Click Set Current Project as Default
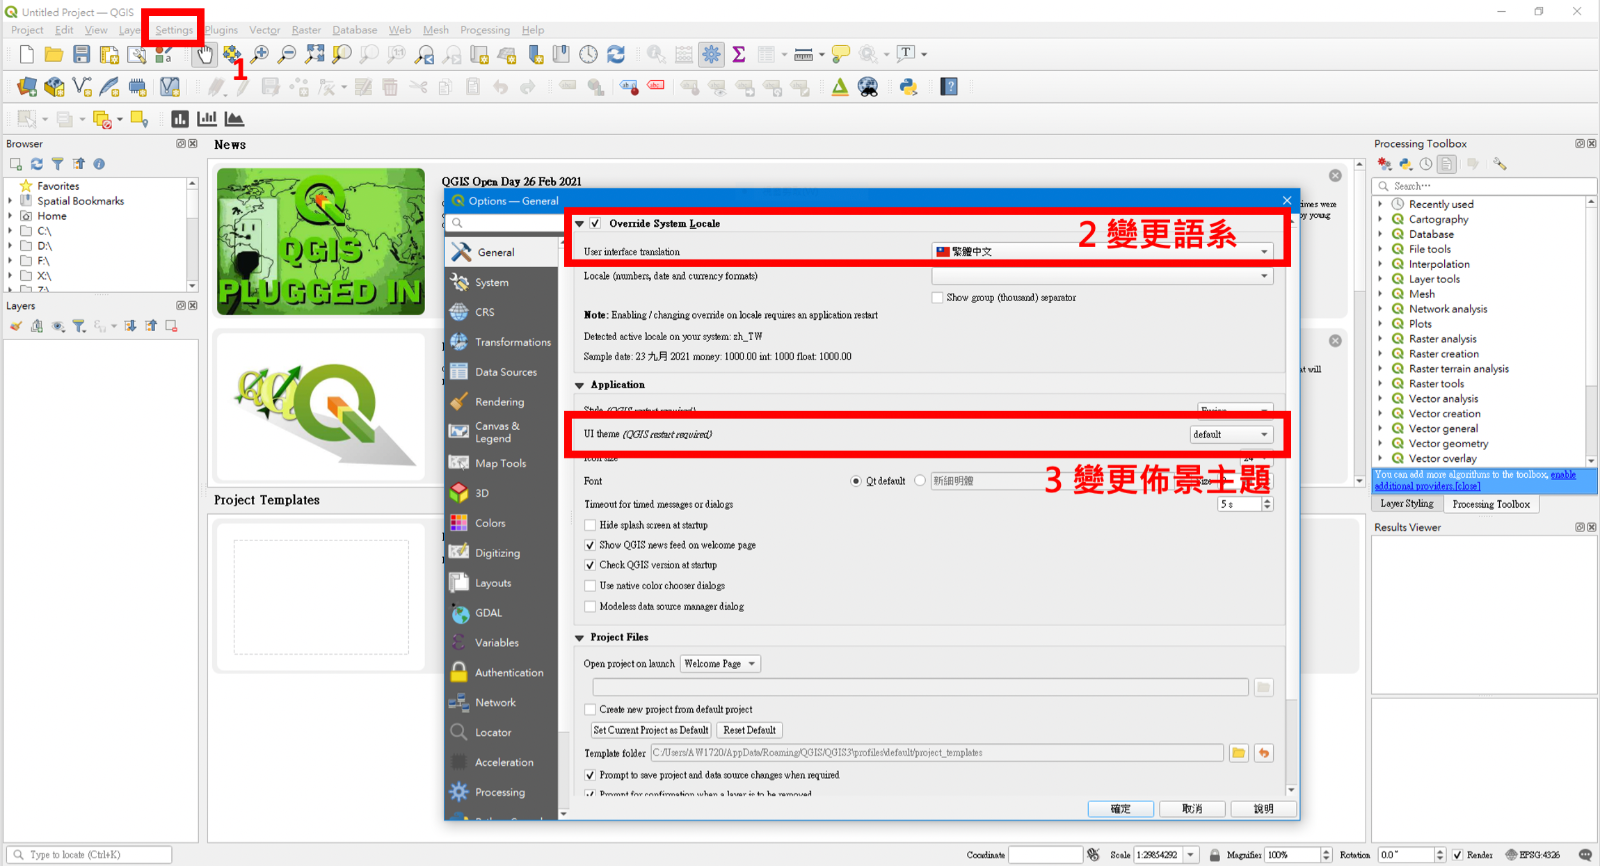The height and width of the screenshot is (866, 1600). (x=651, y=730)
